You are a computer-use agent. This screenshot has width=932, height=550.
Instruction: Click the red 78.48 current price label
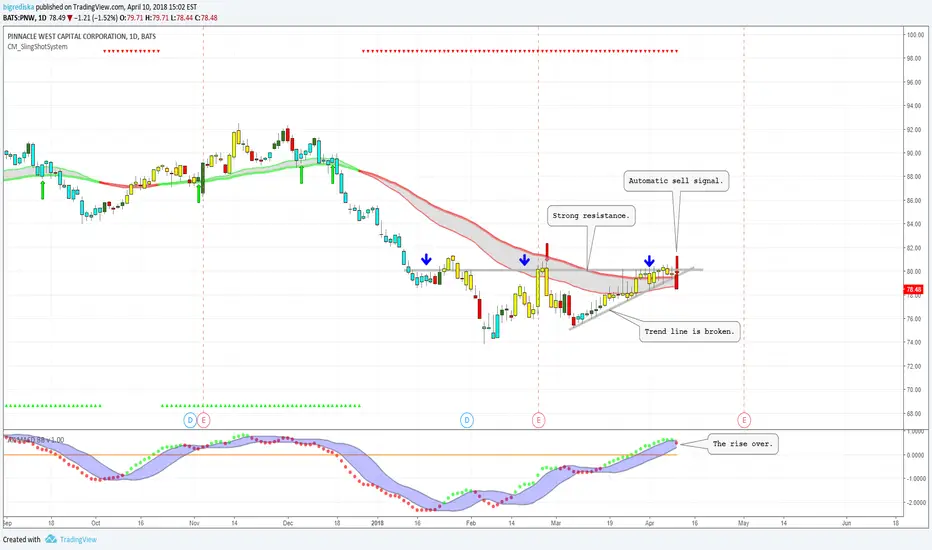point(914,290)
